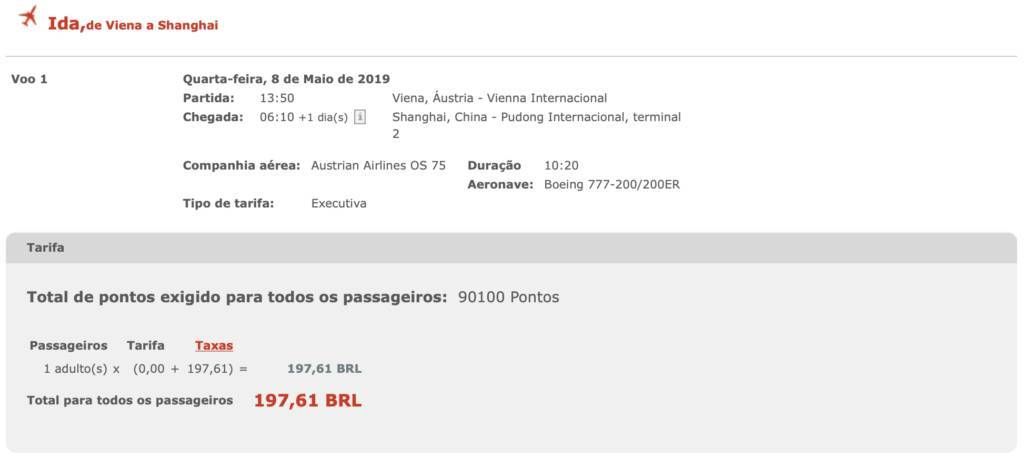Click Austrian Airlines OS 75 flight number
Viewport: 1024px width, 456px height.
[378, 166]
